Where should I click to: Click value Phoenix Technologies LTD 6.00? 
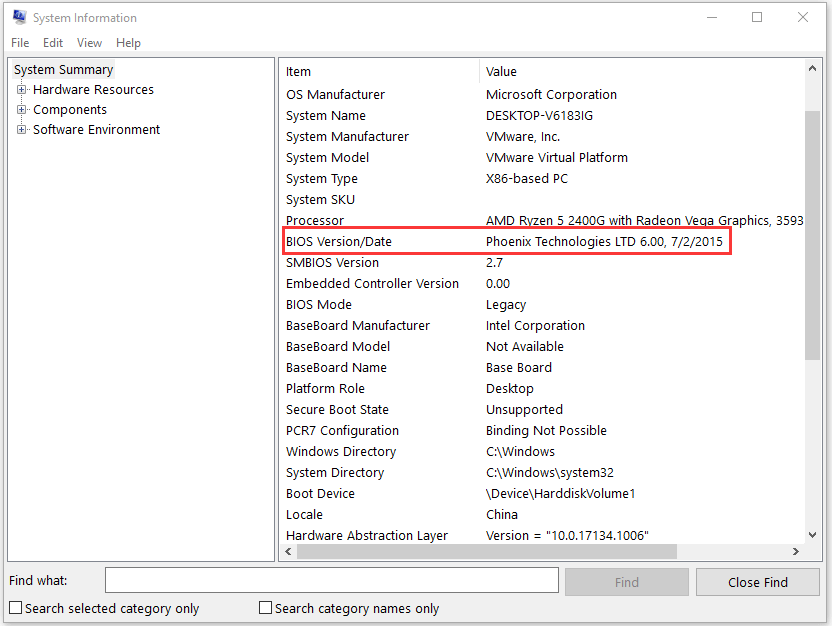pyautogui.click(x=575, y=242)
